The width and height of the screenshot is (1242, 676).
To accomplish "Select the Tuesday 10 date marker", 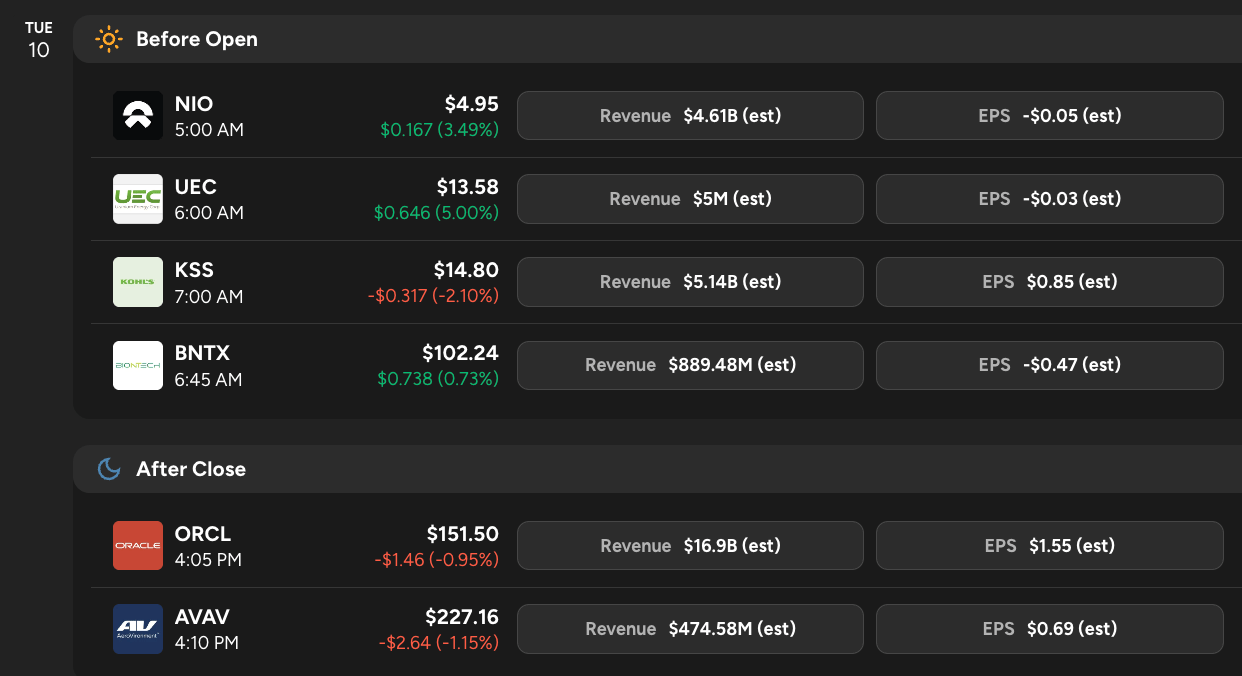I will [x=38, y=40].
